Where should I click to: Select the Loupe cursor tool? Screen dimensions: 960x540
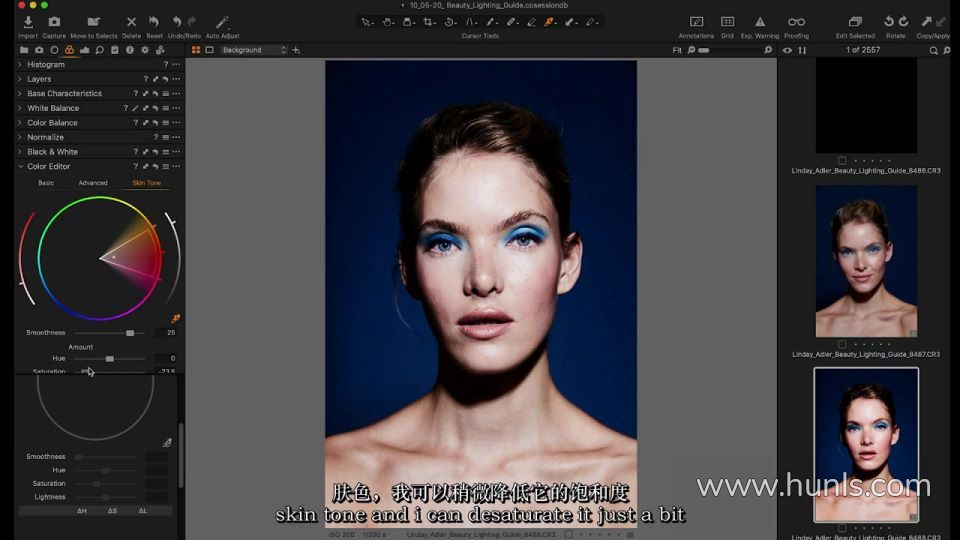tap(408, 22)
